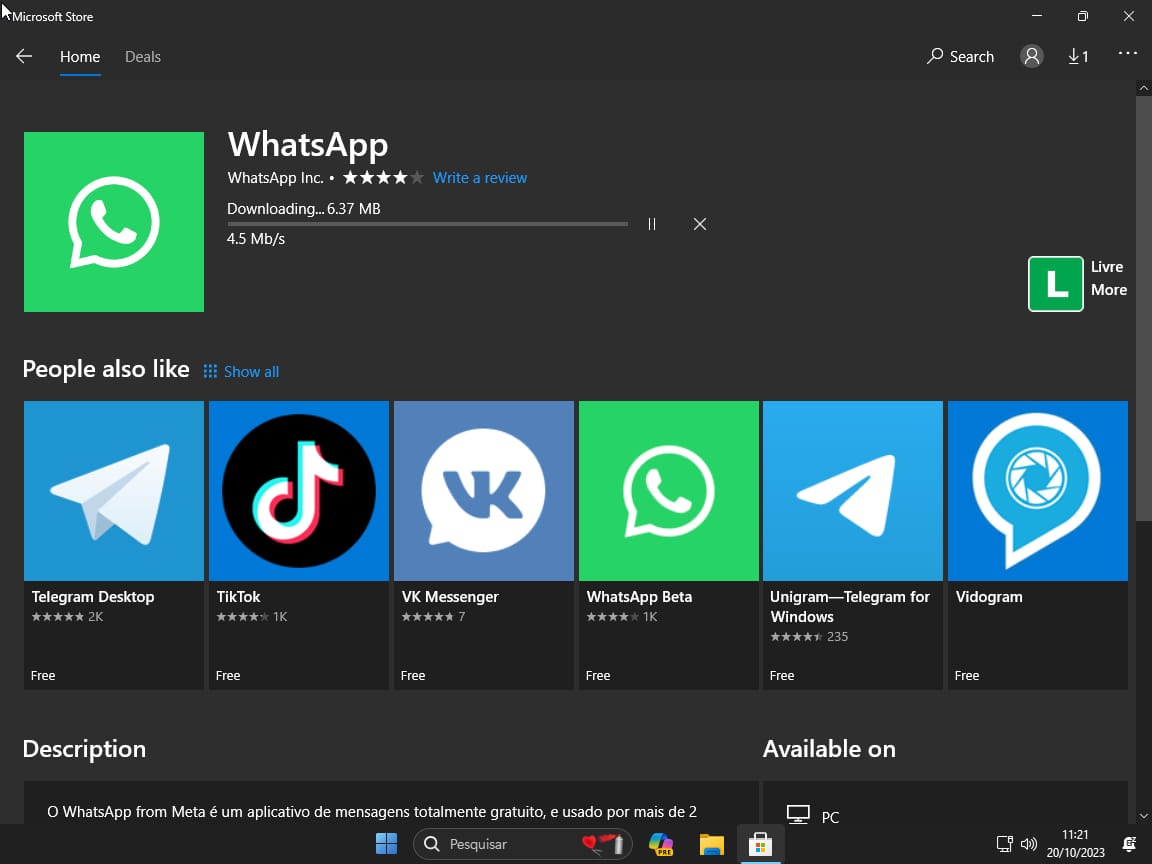This screenshot has height=864, width=1152.
Task: Open the Vidogram app tile
Action: coord(1037,490)
